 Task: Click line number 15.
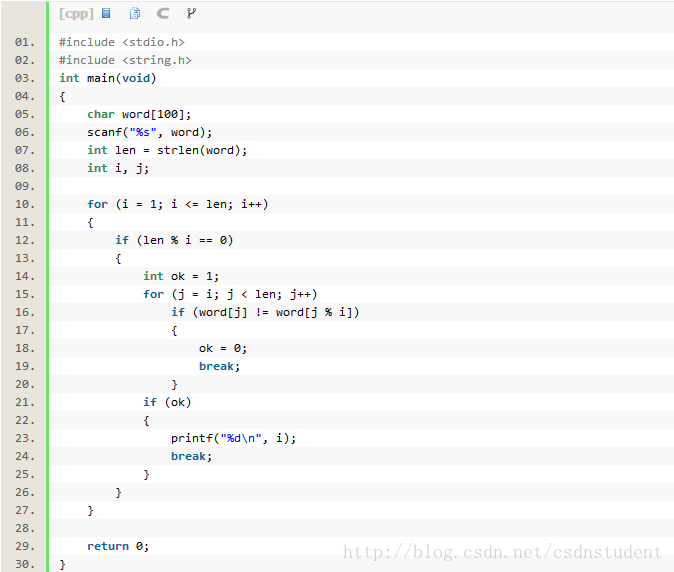point(25,294)
